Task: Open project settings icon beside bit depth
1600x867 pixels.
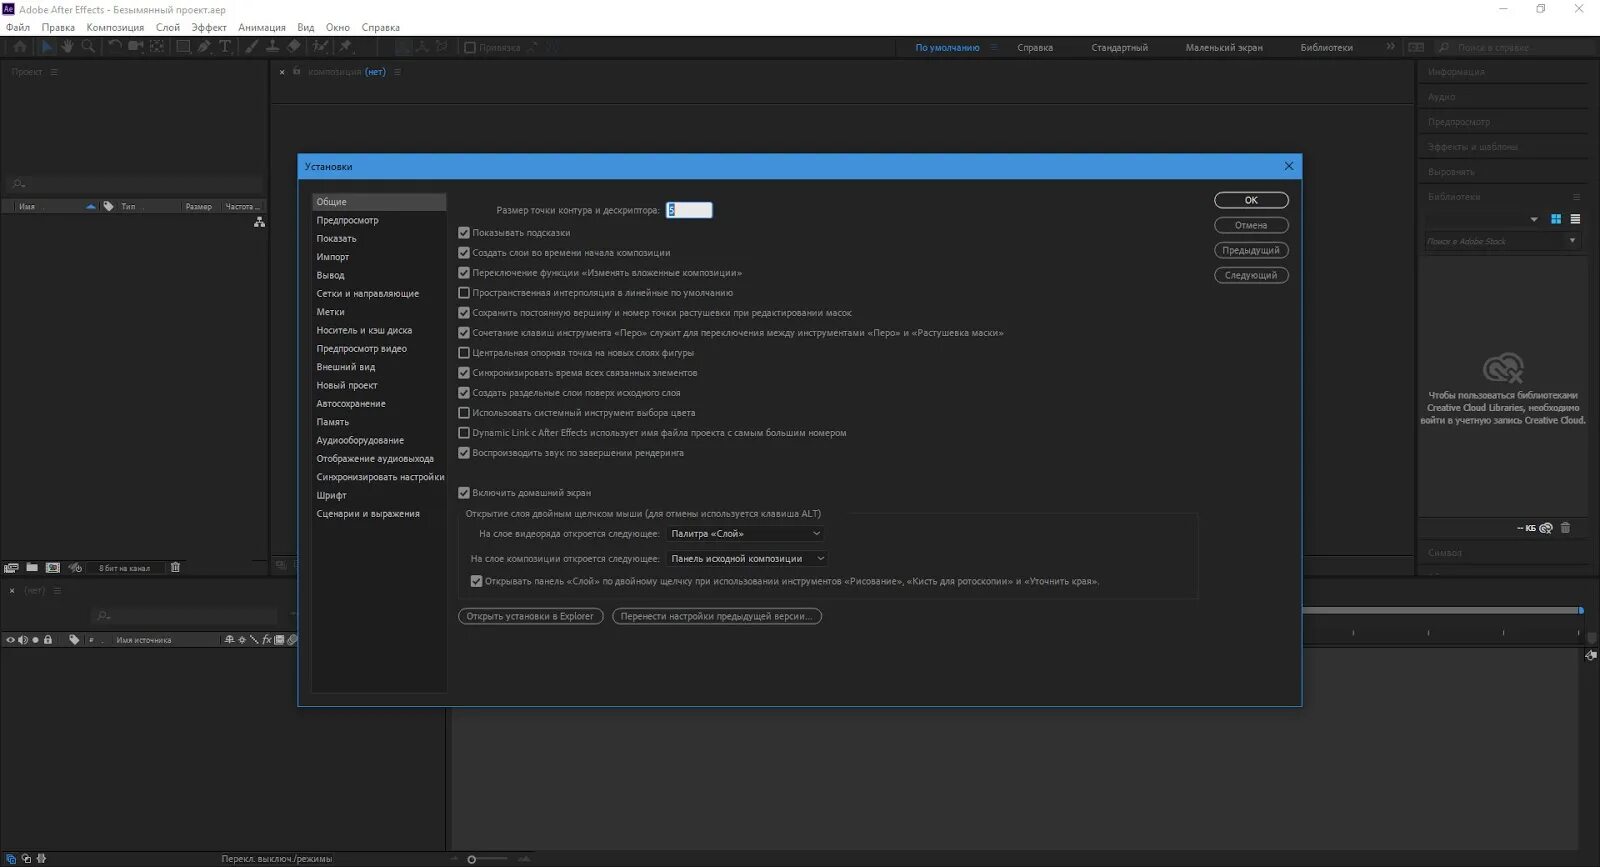Action: click(x=75, y=568)
